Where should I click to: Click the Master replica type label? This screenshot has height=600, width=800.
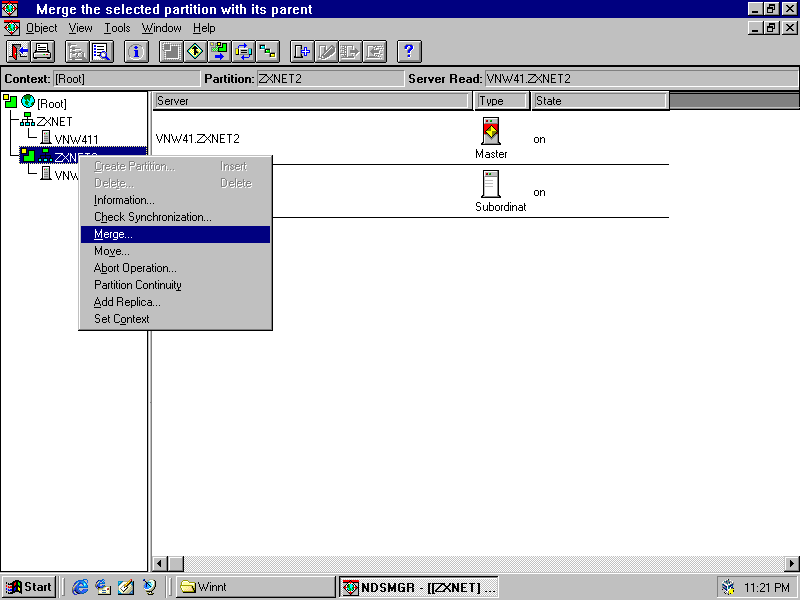click(491, 154)
